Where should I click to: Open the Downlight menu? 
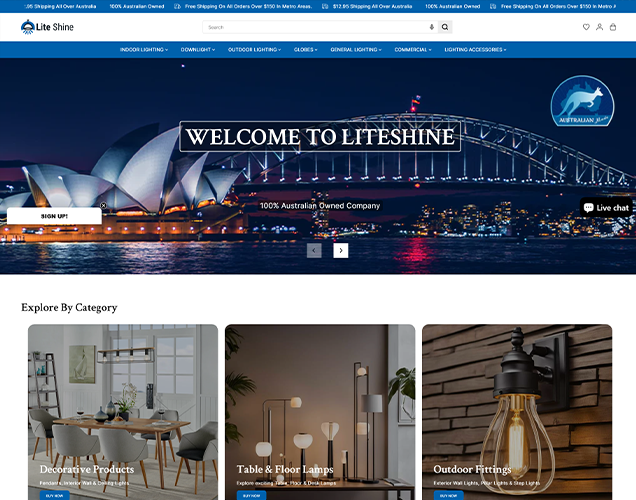[x=197, y=49]
